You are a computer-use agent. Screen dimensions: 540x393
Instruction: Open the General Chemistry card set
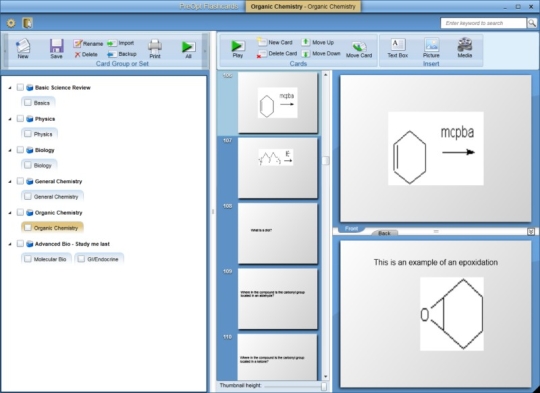(x=52, y=197)
